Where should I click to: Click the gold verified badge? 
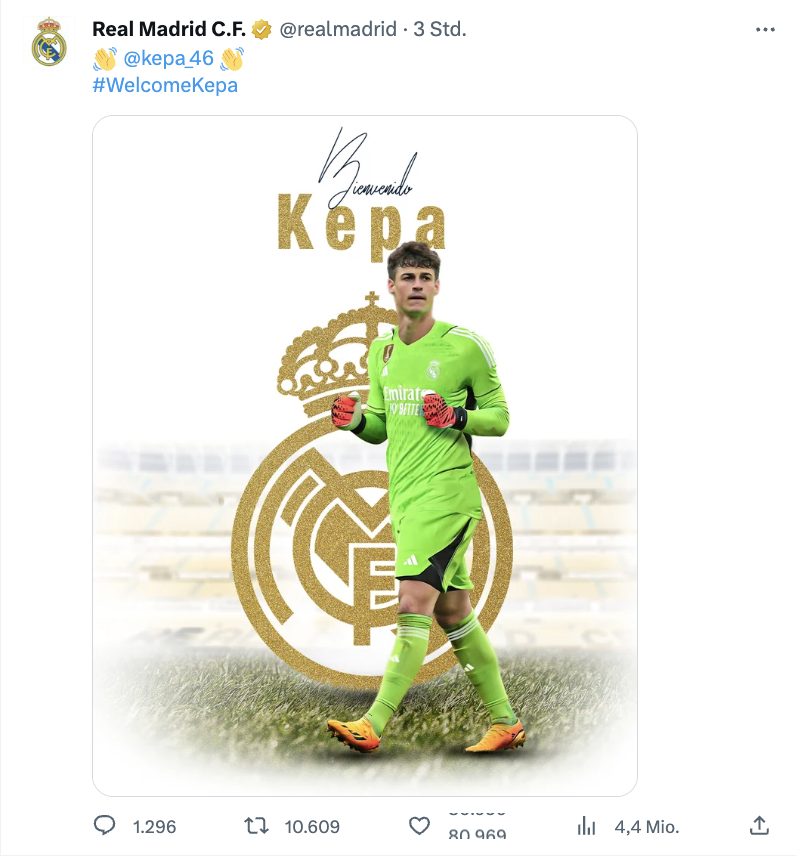(x=261, y=30)
